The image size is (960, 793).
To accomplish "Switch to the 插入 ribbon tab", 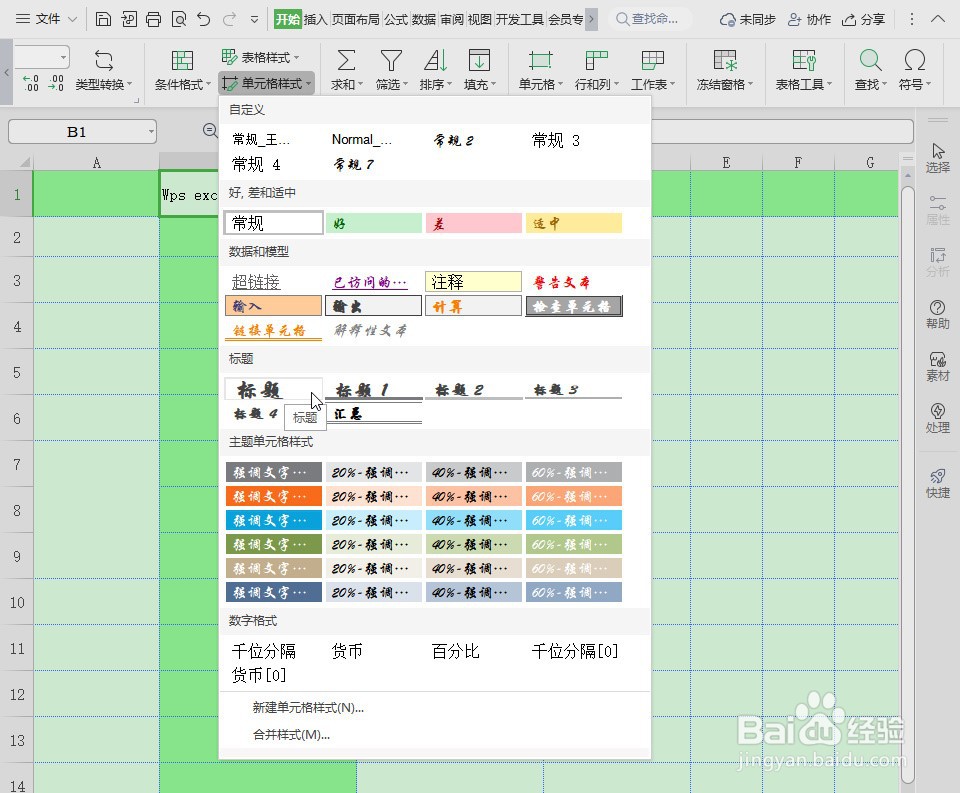I will (x=315, y=17).
